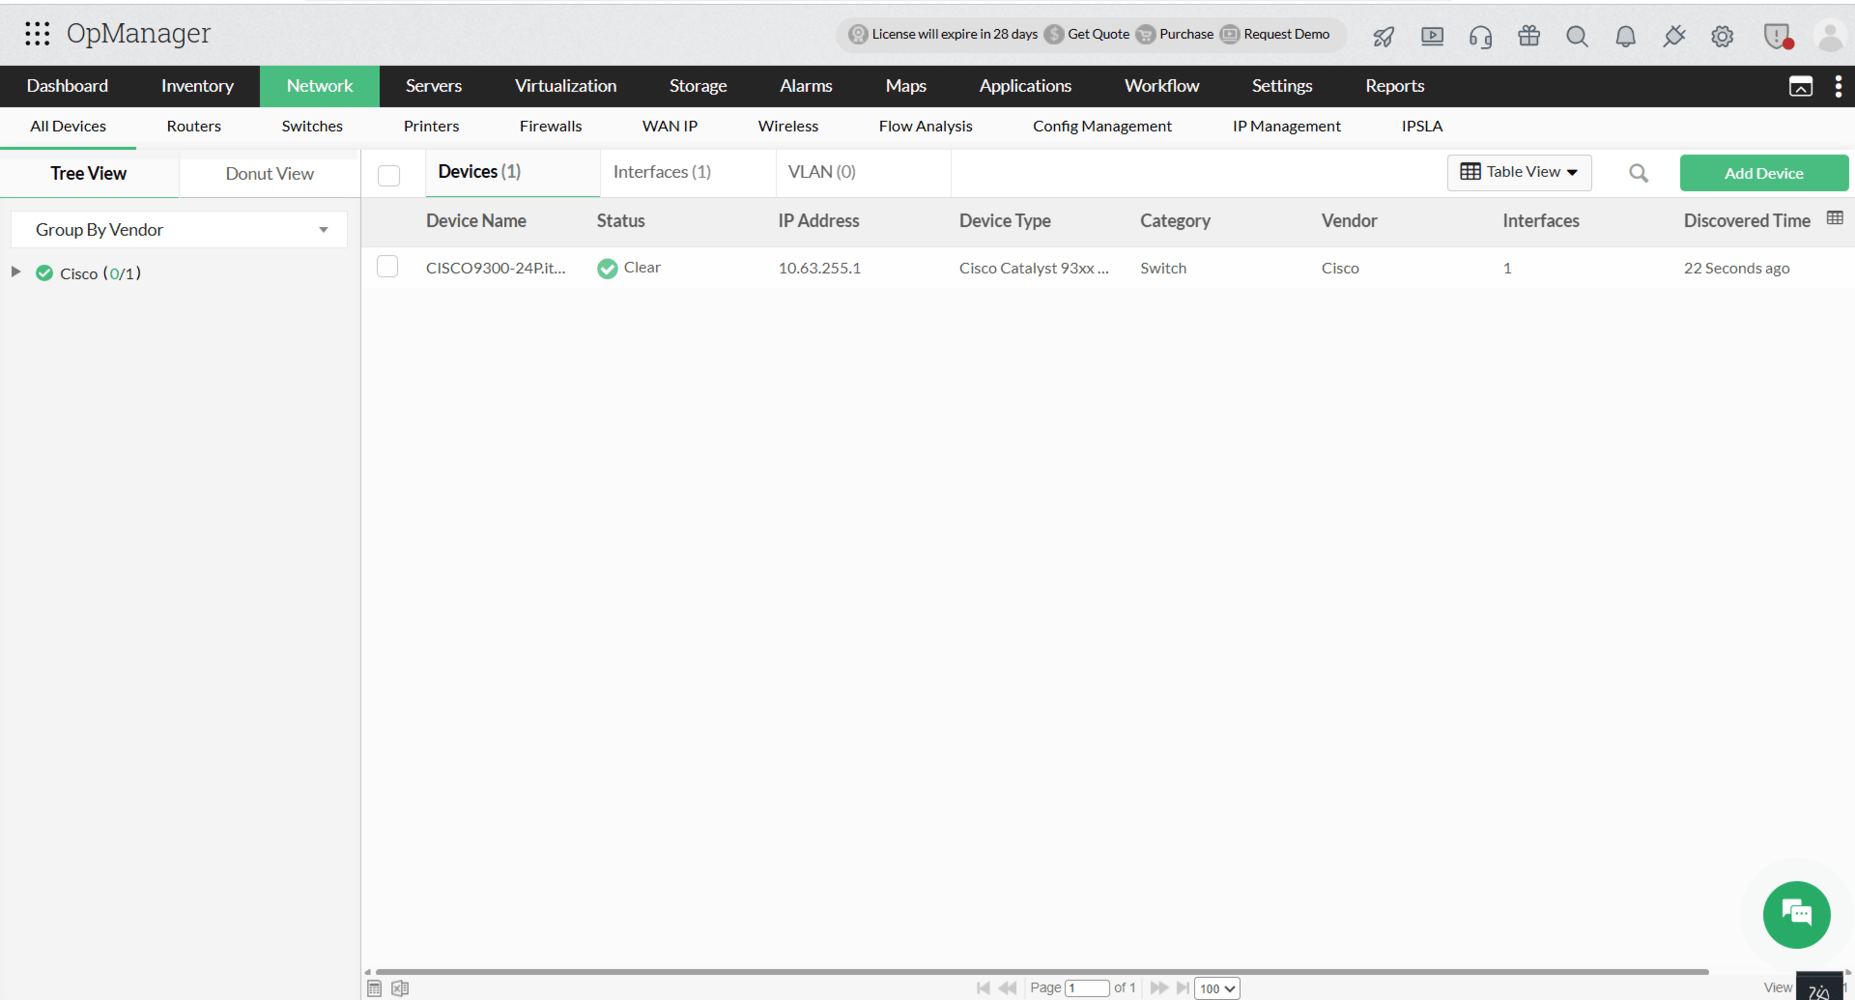Go to the next page arrow
Image resolution: width=1855 pixels, height=1000 pixels.
coord(1158,988)
